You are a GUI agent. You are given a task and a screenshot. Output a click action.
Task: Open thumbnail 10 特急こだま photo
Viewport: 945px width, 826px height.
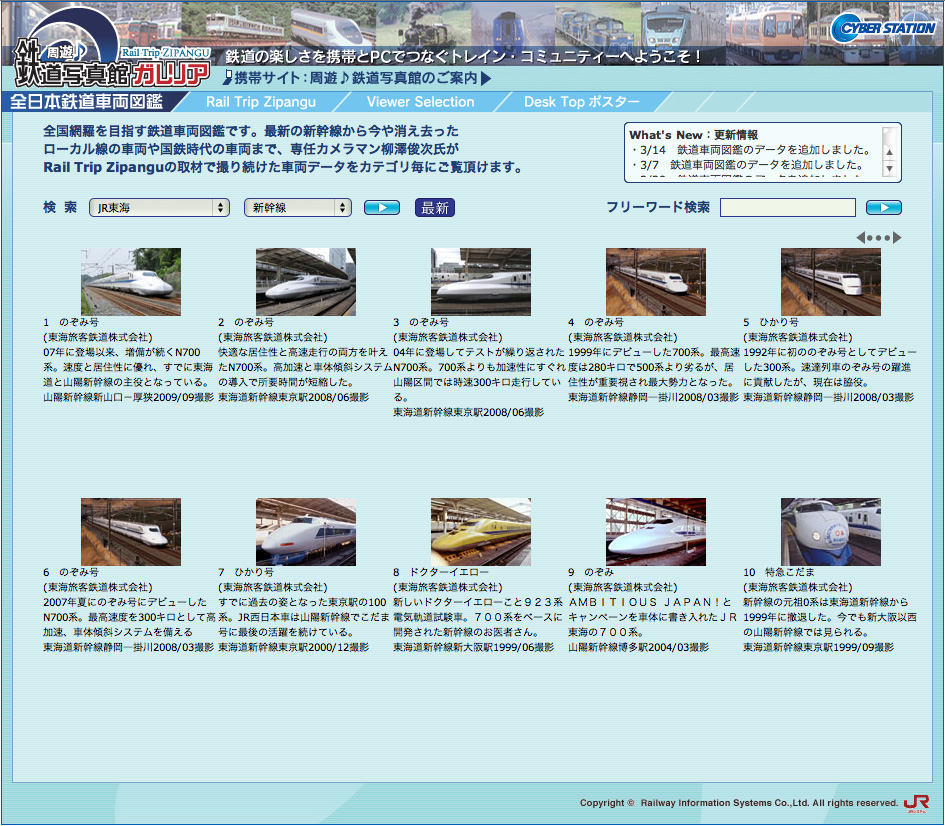pos(830,532)
